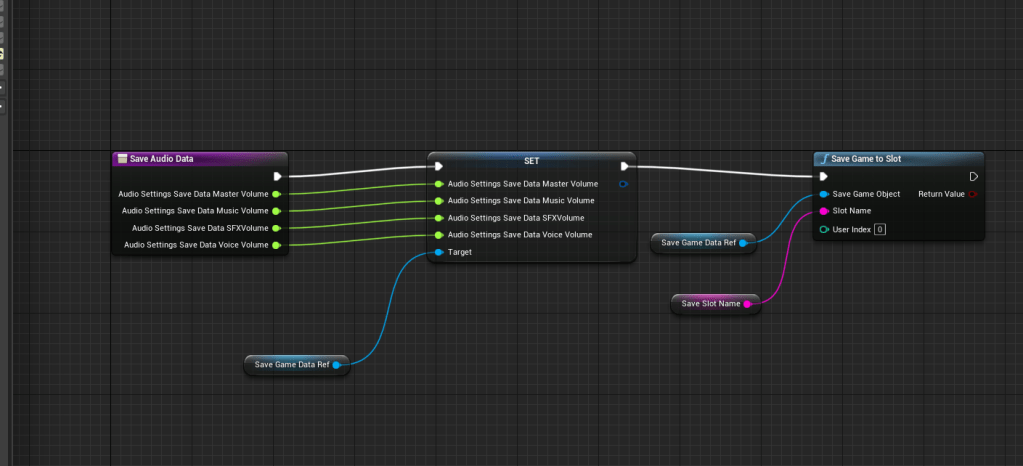
Task: Click the User Index pin circle
Action: (823, 229)
